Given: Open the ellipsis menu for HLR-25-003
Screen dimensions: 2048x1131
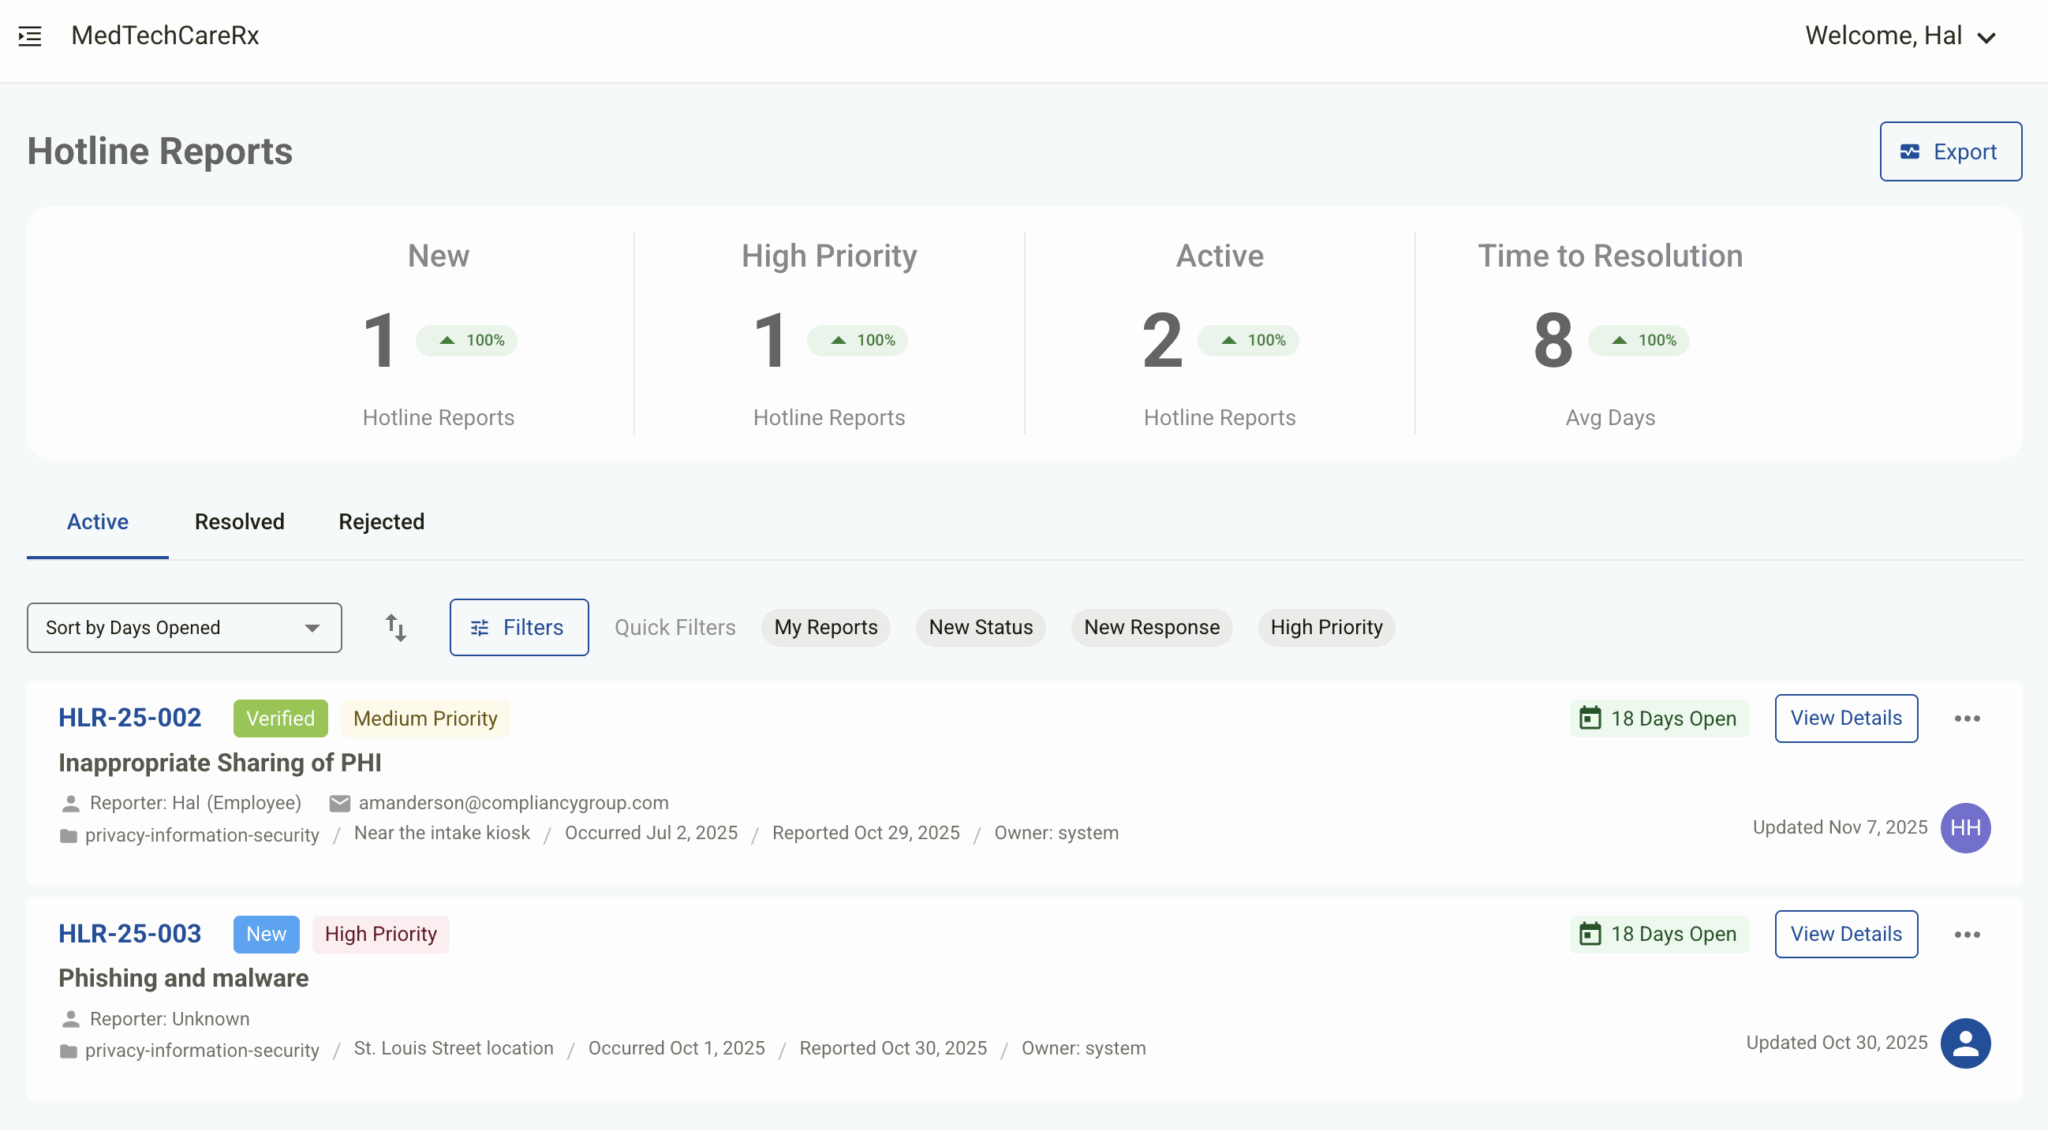Looking at the screenshot, I should 1966,934.
